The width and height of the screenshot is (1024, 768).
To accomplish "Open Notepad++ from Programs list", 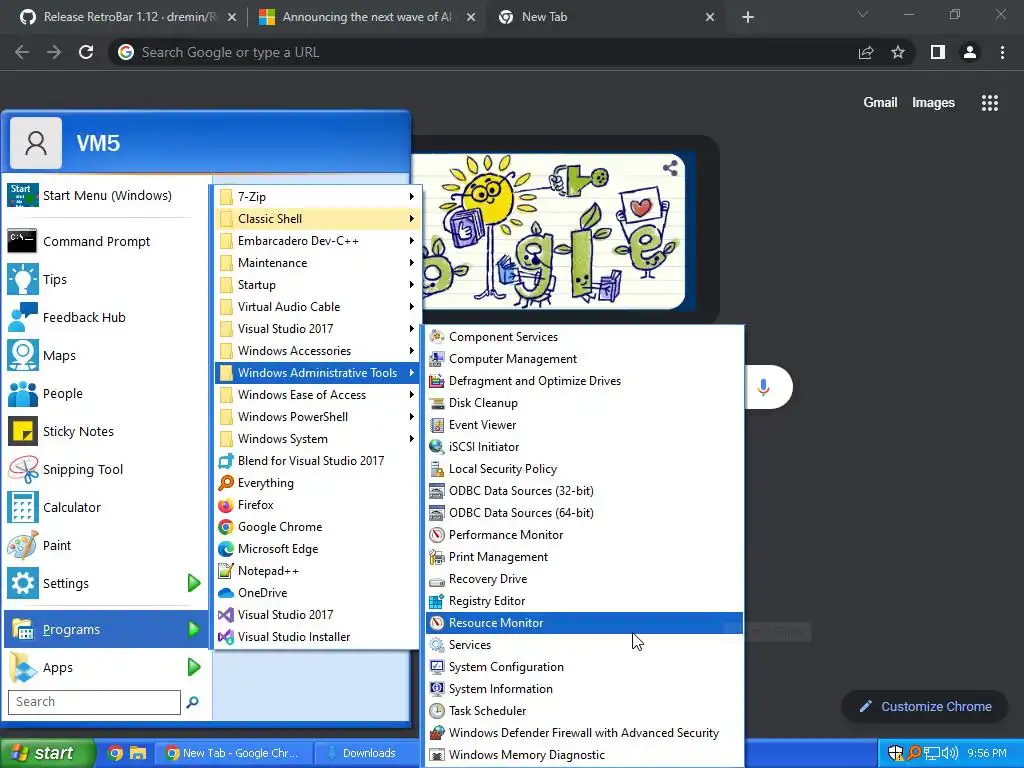I will 317,571.
